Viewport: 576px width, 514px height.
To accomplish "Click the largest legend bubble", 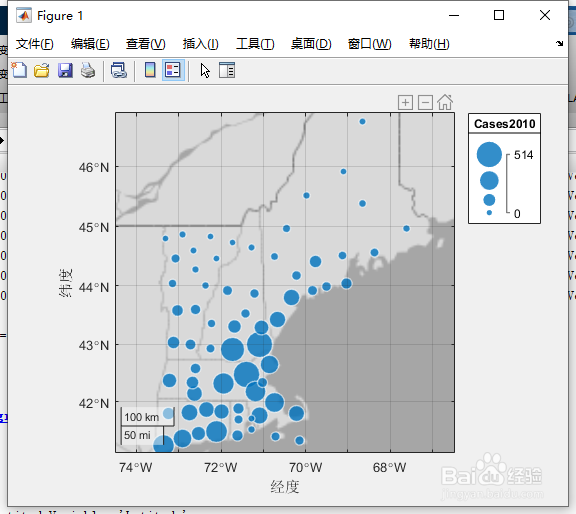I will click(489, 154).
